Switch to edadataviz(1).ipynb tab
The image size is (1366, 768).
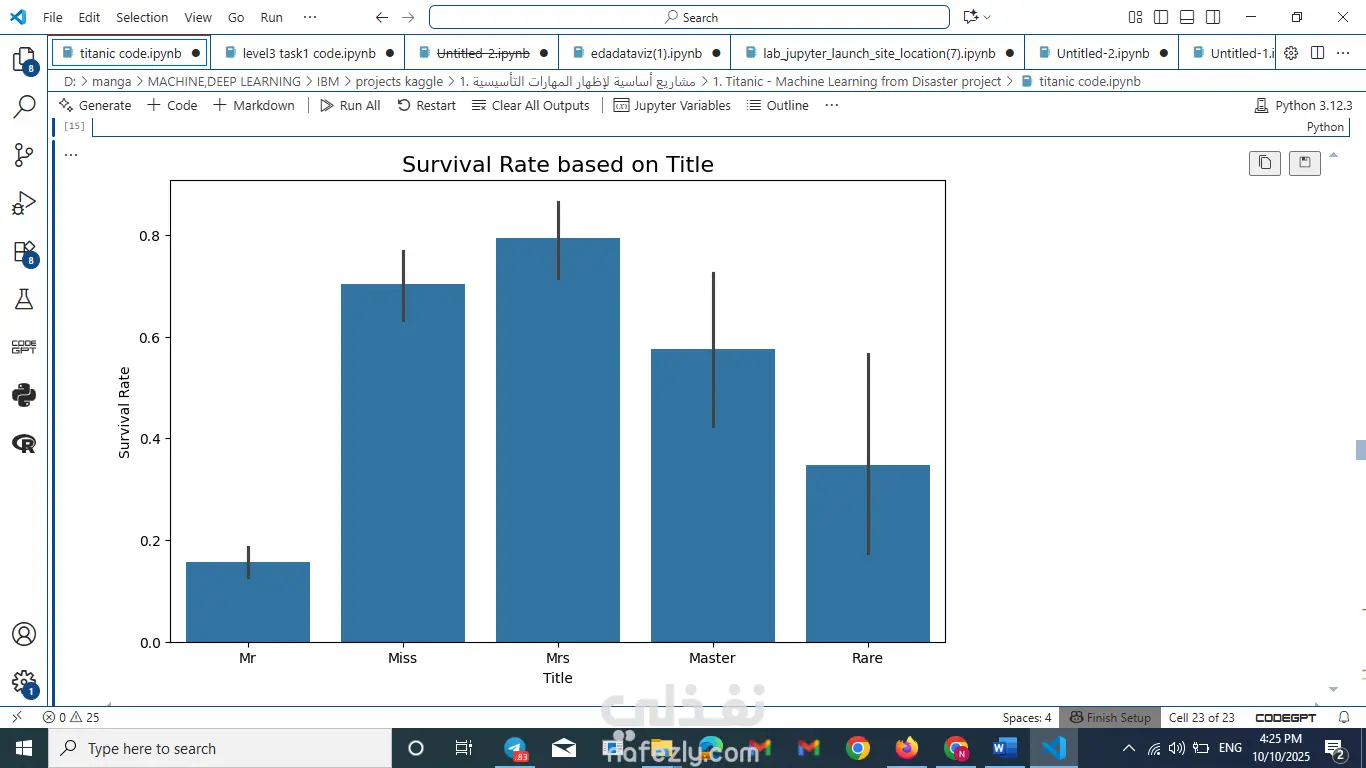pos(646,53)
